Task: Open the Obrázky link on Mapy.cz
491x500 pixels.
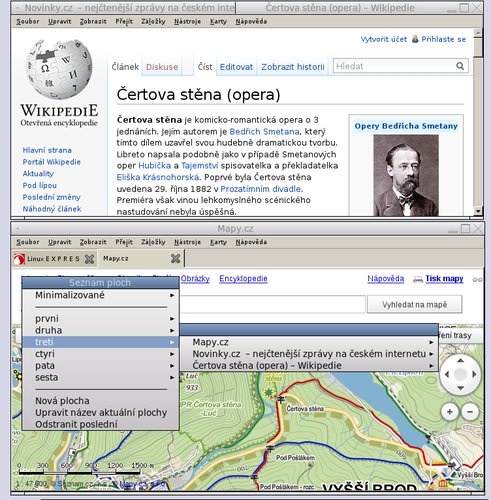Action: point(195,279)
